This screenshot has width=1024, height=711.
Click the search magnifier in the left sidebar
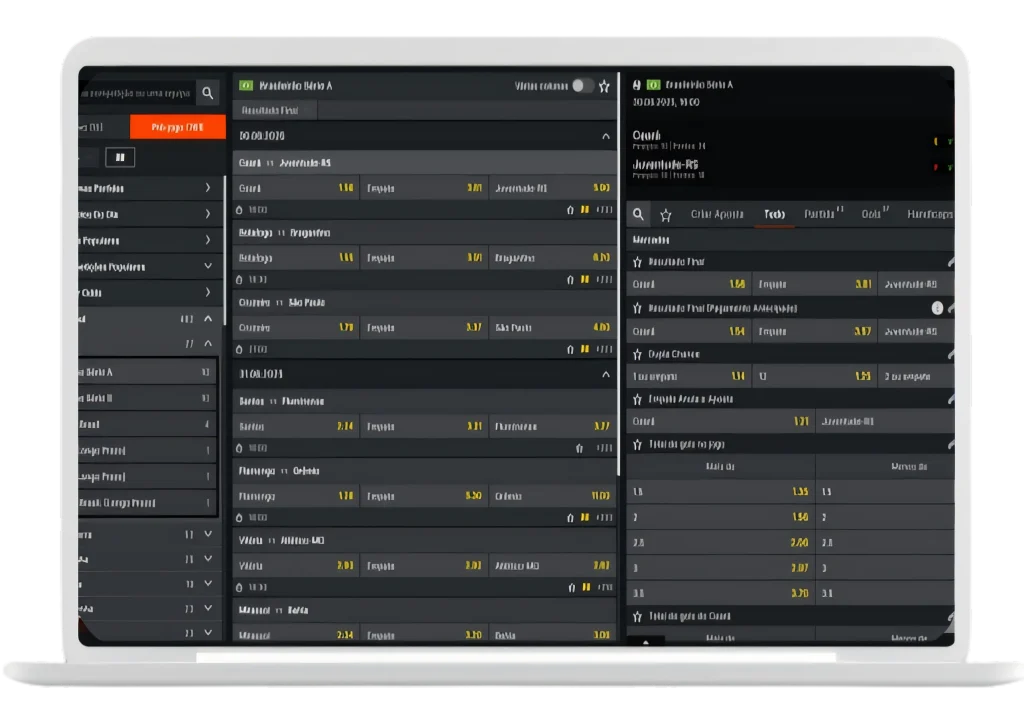click(208, 93)
